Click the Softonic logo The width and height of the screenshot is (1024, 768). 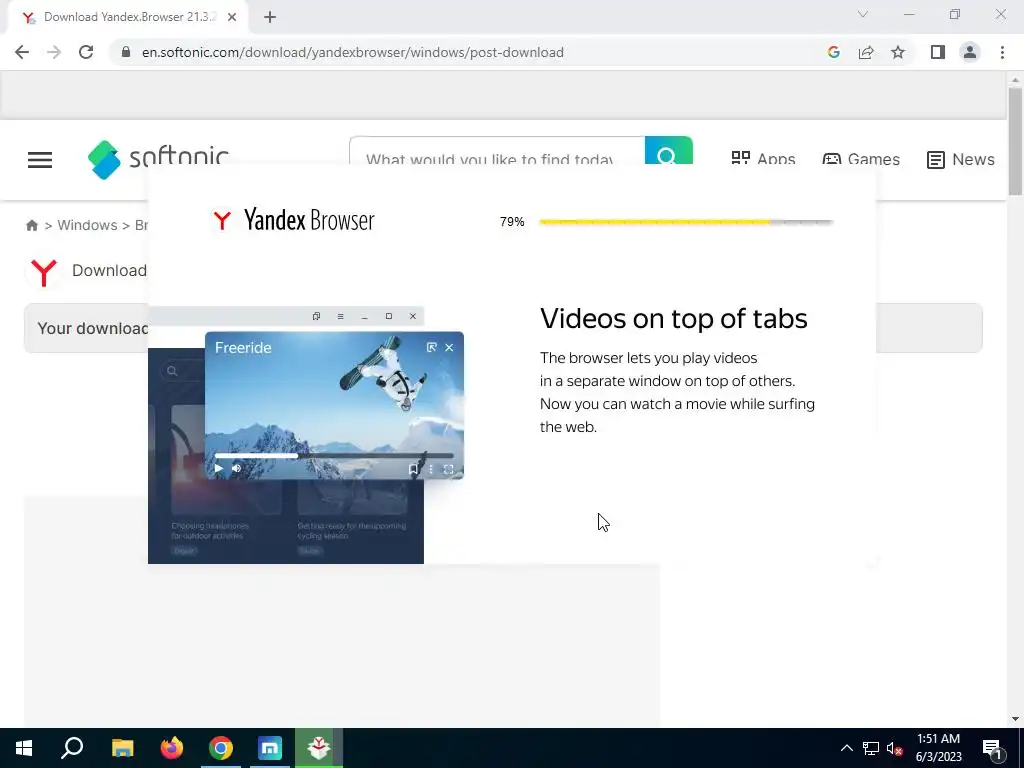pyautogui.click(x=158, y=159)
